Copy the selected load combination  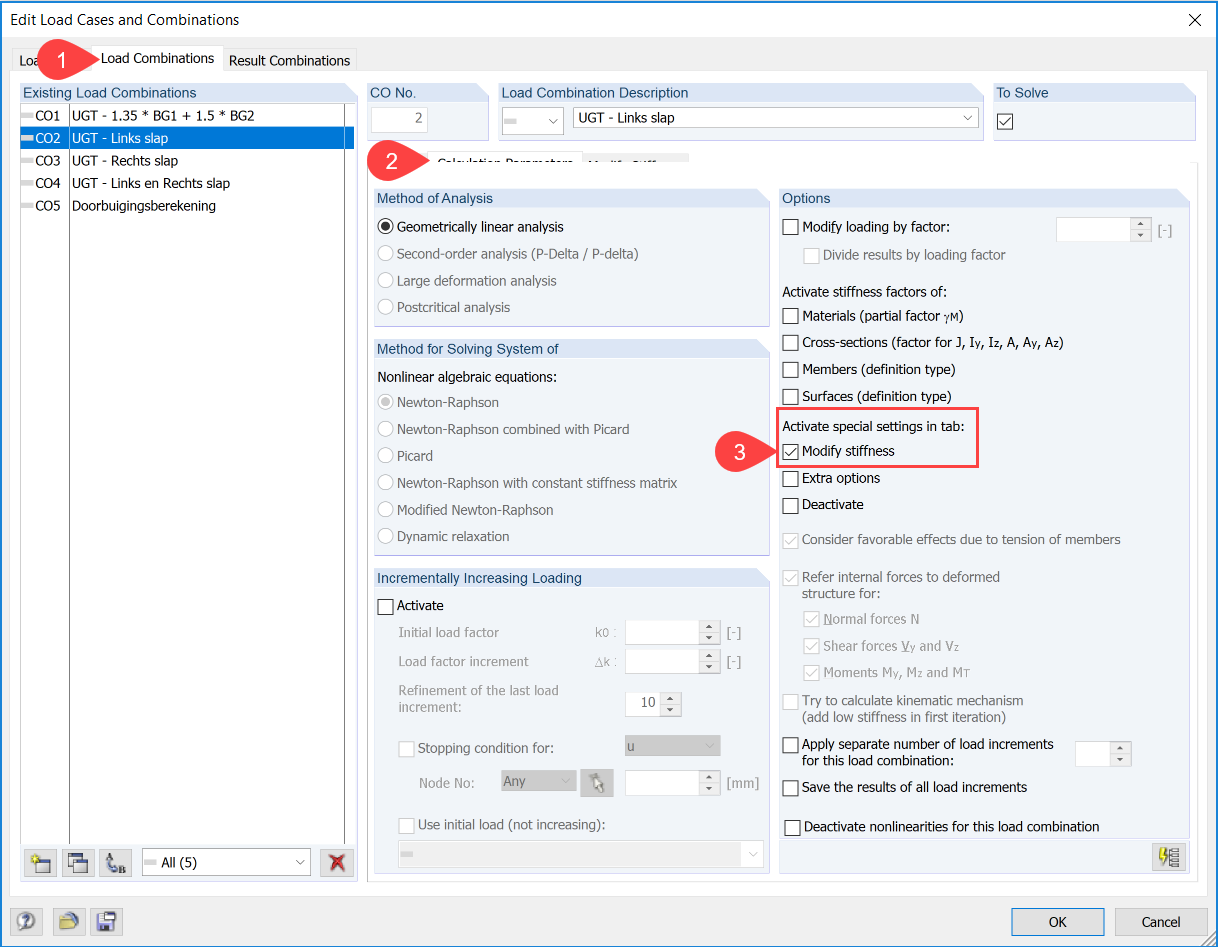[x=78, y=862]
